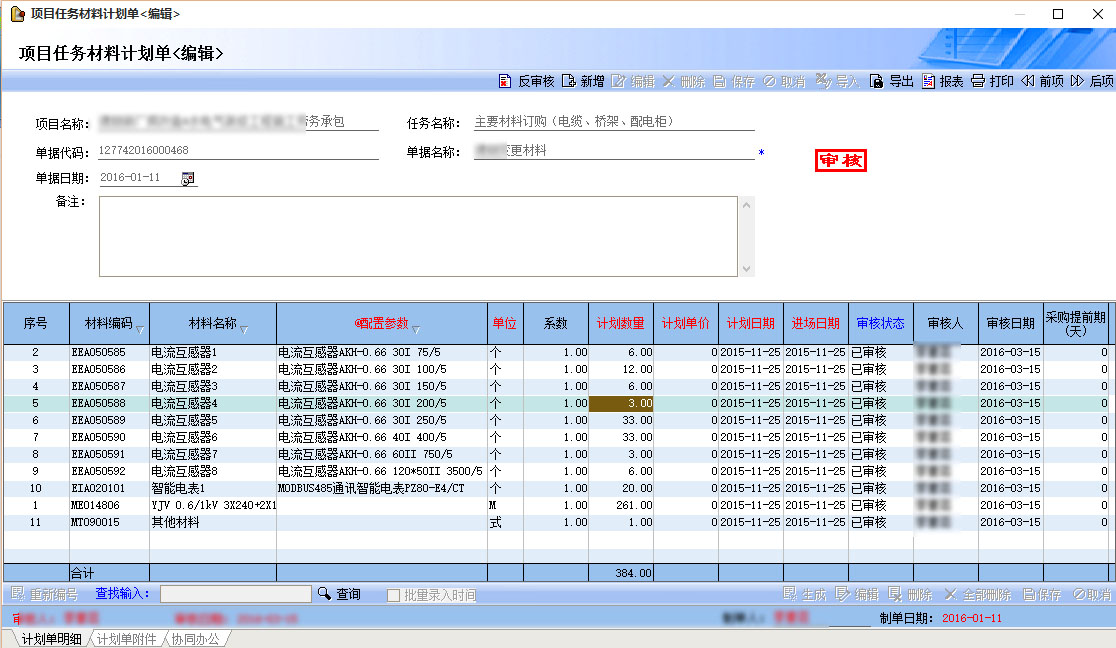Click the 计划数量 column header
This screenshot has height=648, width=1116.
click(x=621, y=323)
